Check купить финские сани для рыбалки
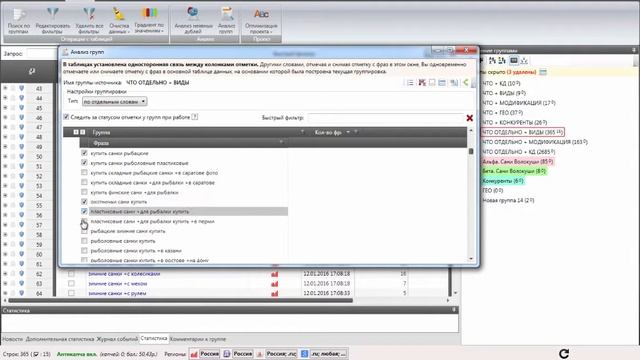The image size is (640, 360). click(x=84, y=192)
